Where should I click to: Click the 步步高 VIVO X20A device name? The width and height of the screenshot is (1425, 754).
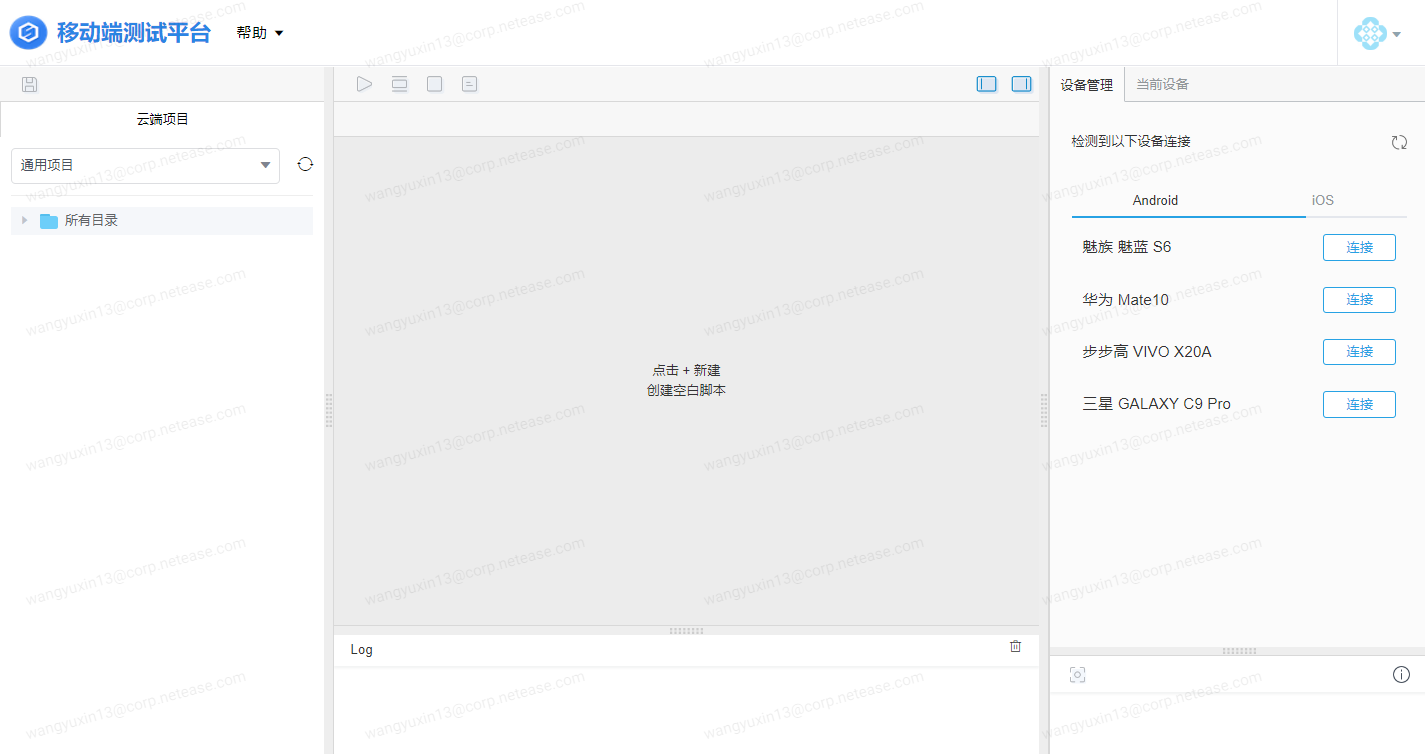coord(1147,352)
